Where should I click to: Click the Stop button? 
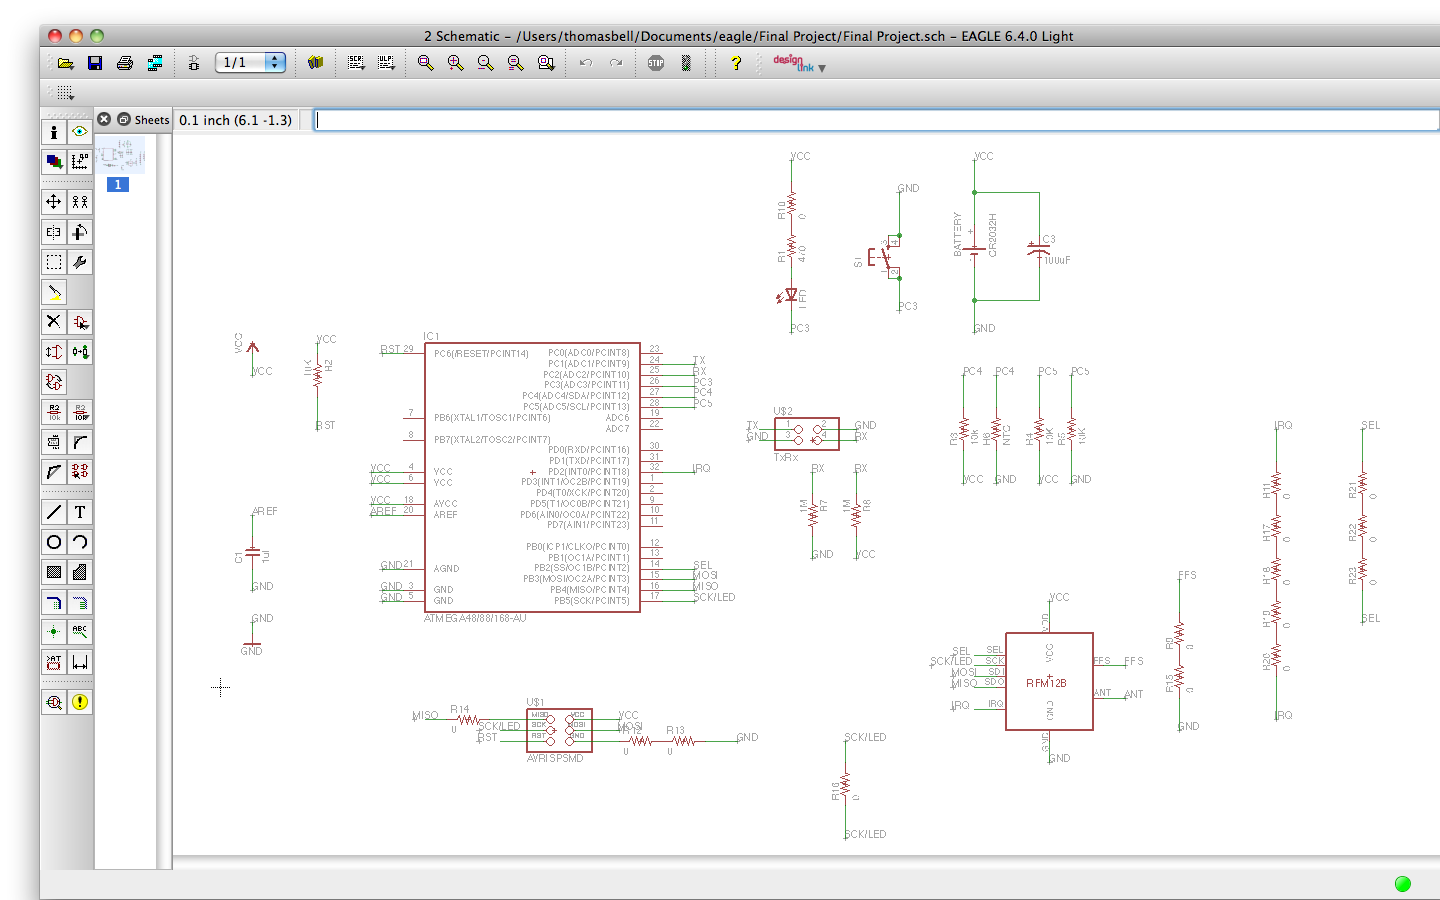pos(655,62)
